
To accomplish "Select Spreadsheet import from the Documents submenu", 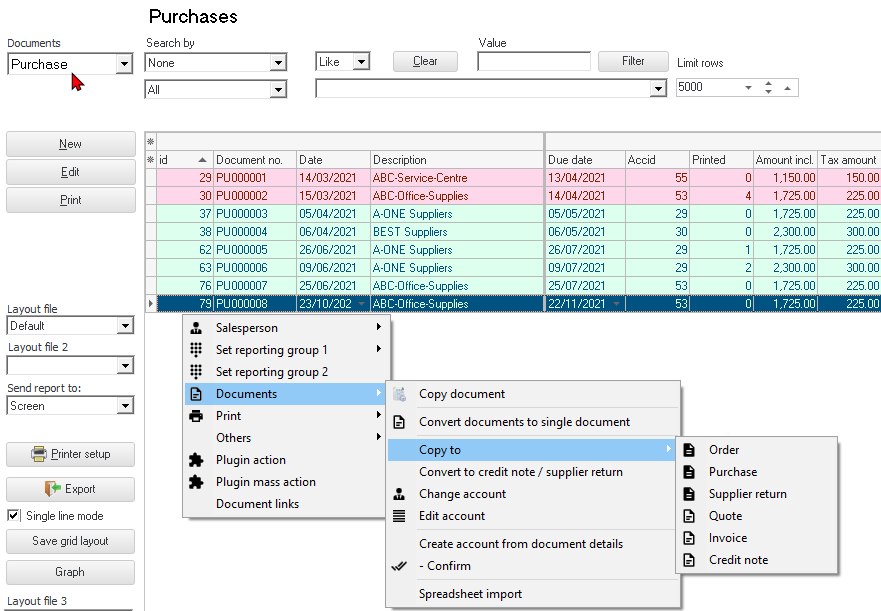I will point(470,594).
